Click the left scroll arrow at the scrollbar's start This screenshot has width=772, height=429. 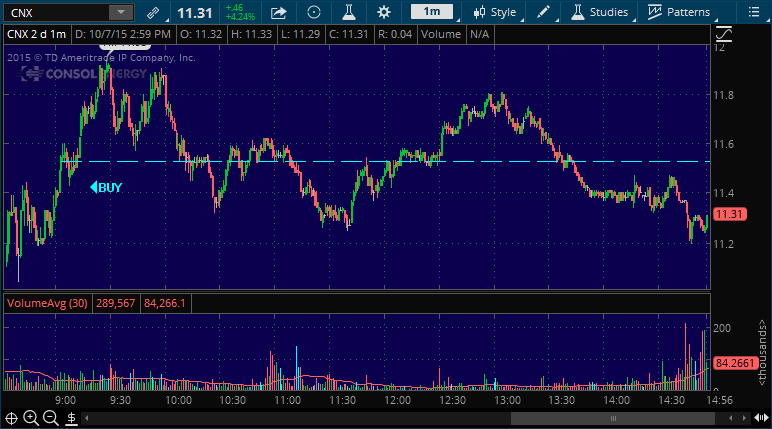tap(87, 419)
